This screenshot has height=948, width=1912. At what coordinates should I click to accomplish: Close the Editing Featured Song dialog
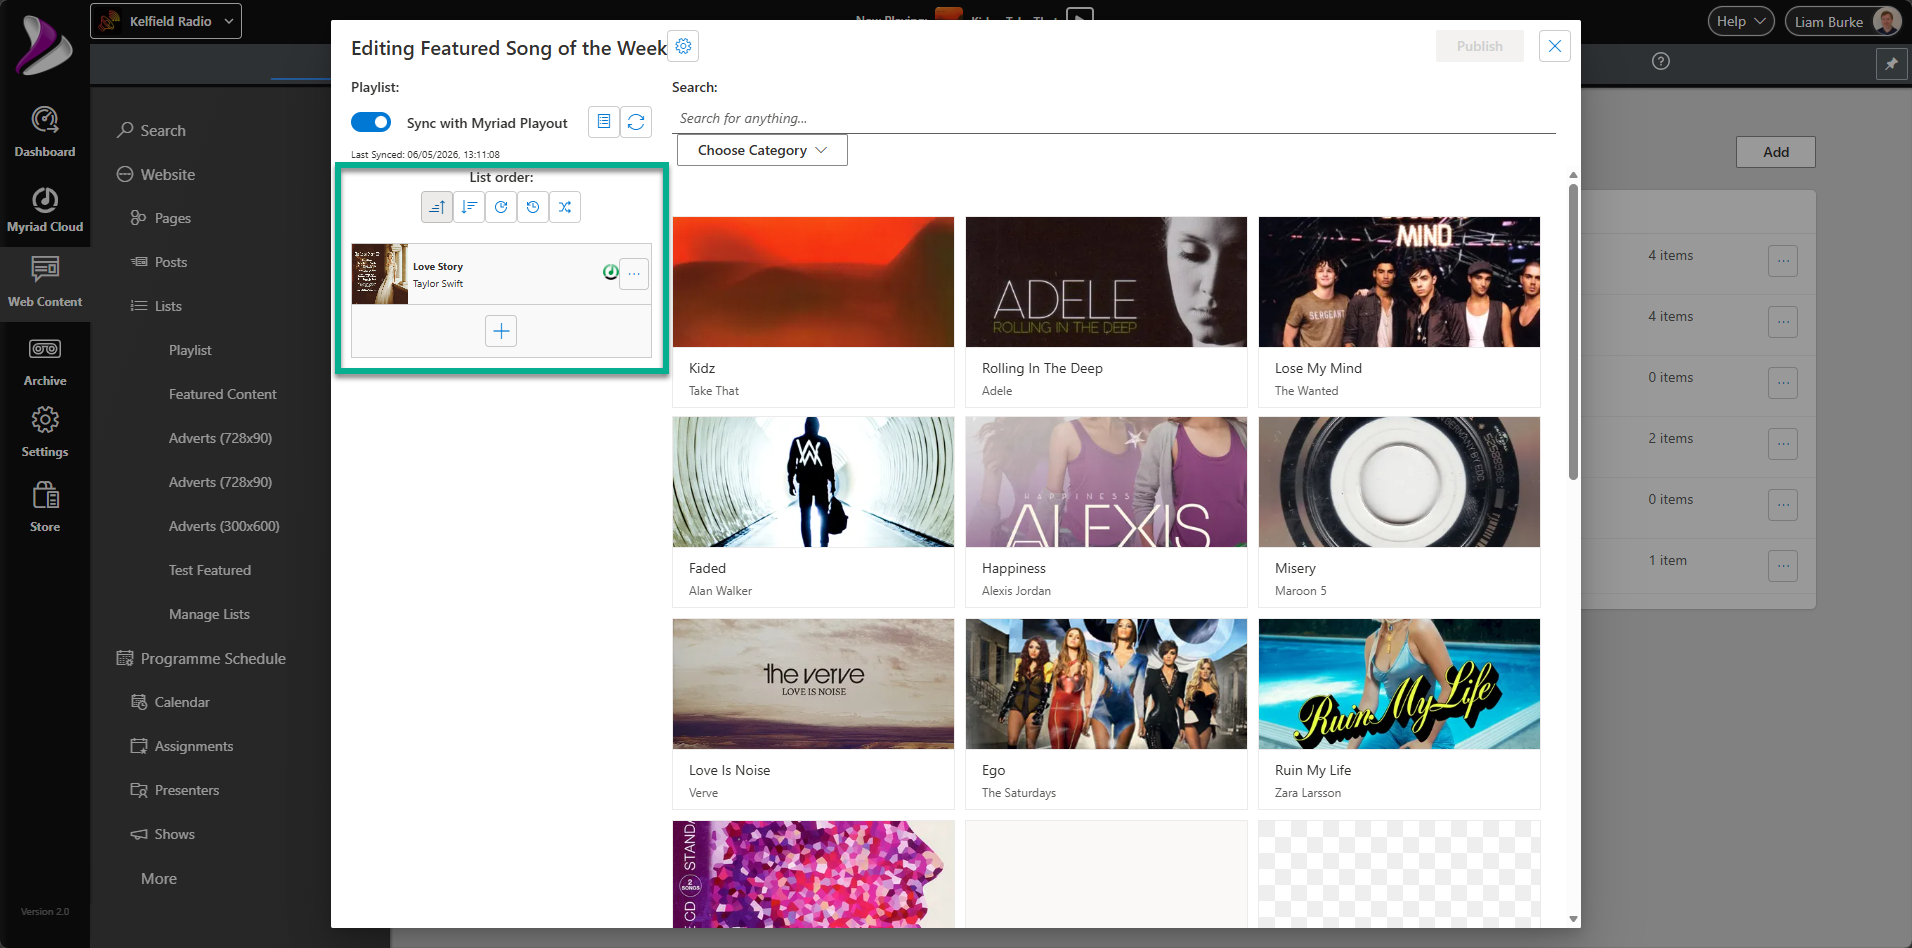click(x=1555, y=46)
